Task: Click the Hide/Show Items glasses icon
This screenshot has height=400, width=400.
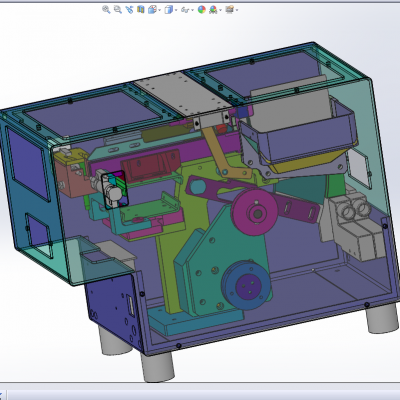Action: [x=185, y=10]
